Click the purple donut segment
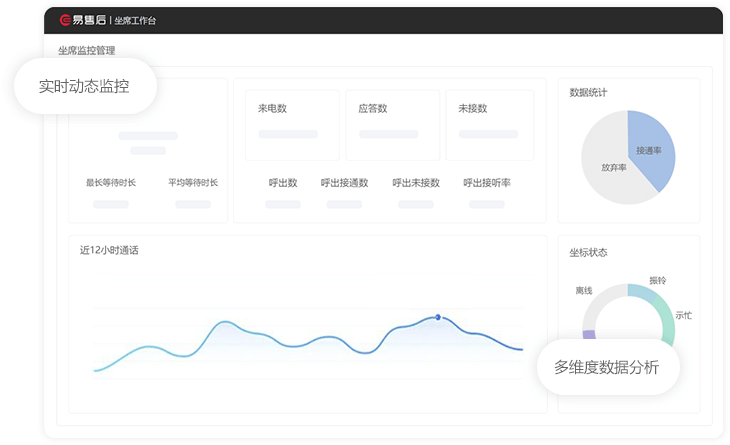 tap(589, 334)
